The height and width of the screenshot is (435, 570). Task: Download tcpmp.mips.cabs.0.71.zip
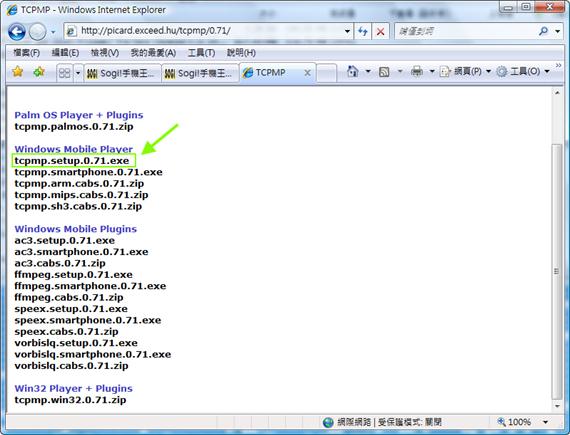click(x=81, y=195)
